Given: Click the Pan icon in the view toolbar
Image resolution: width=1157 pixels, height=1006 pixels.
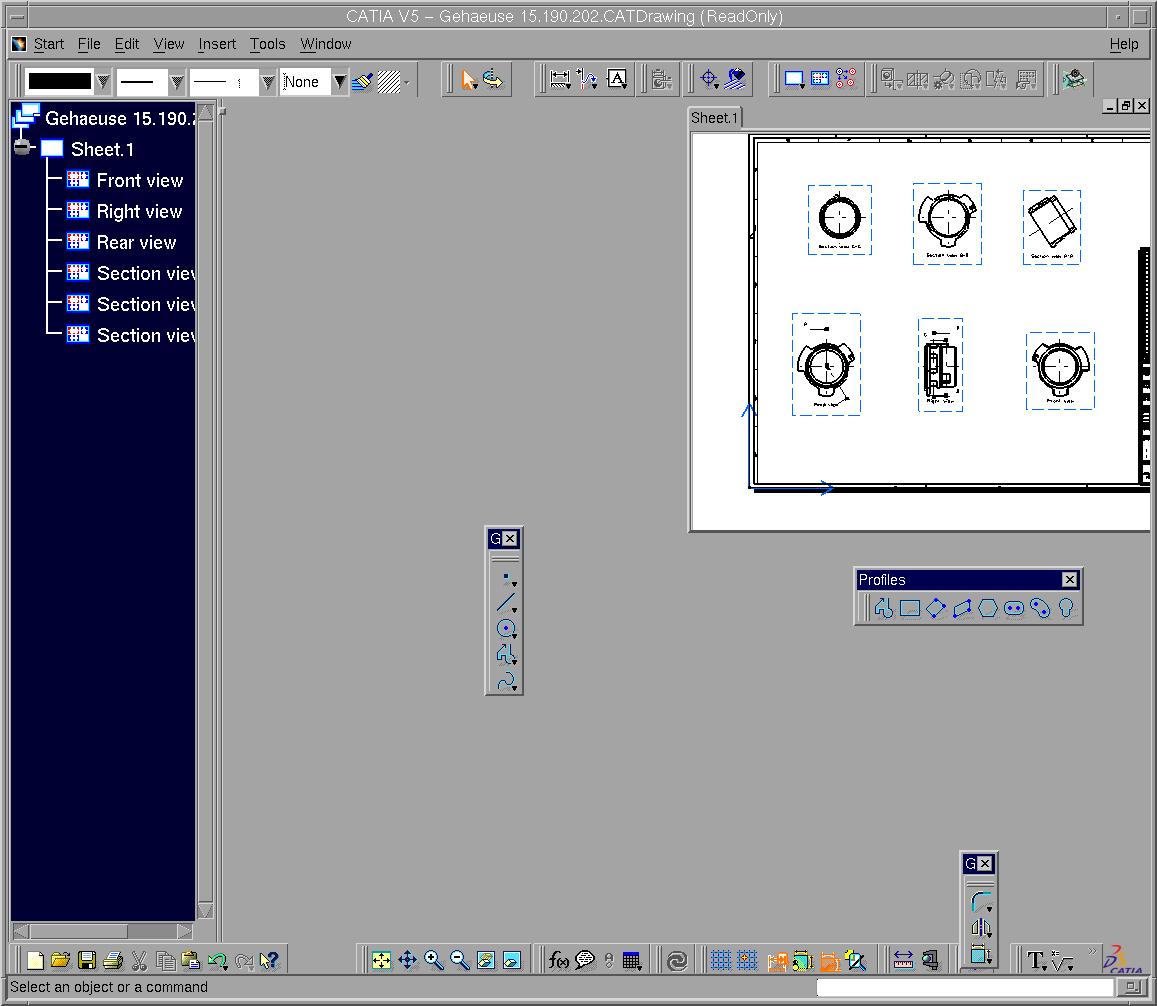Looking at the screenshot, I should click(x=407, y=960).
